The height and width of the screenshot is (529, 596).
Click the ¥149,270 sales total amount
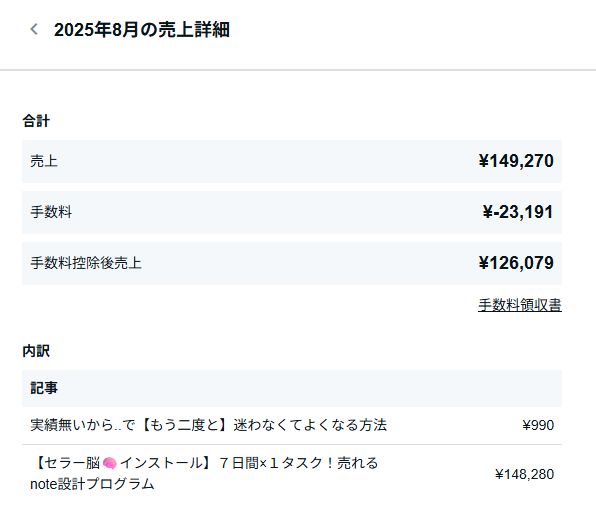(516, 161)
